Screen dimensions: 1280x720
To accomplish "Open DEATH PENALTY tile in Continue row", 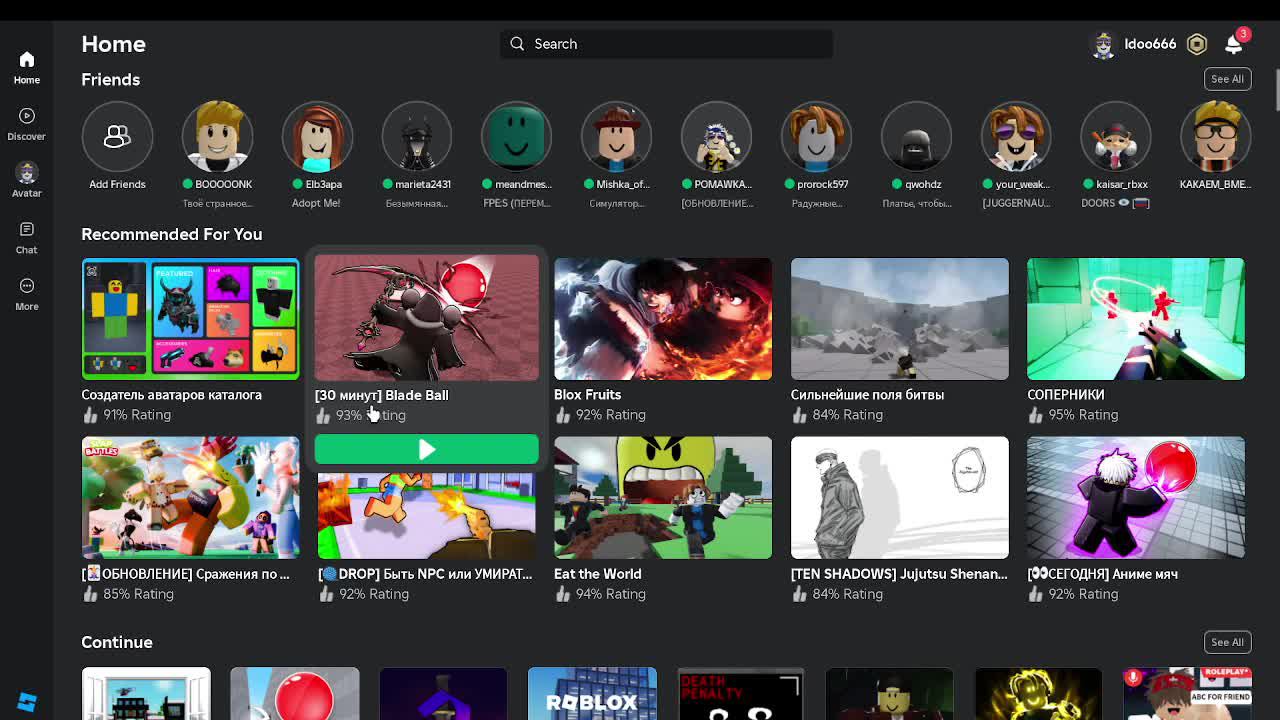I will pyautogui.click(x=740, y=694).
